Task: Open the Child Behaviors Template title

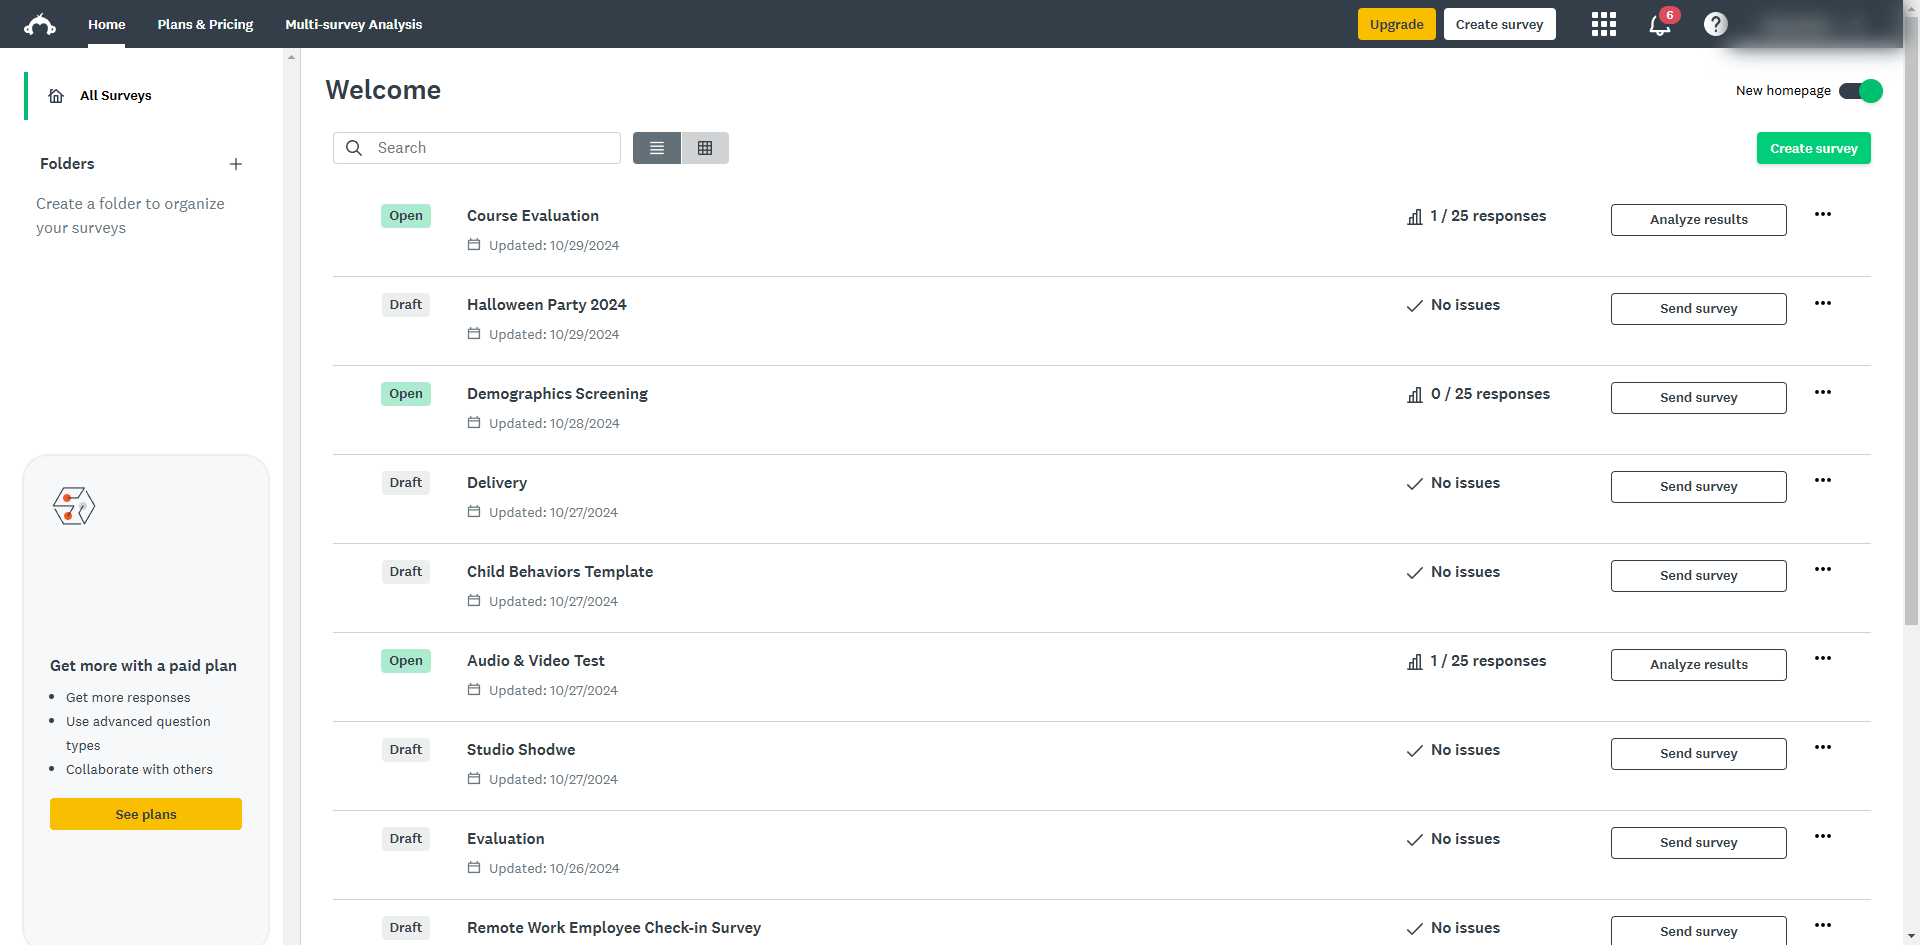Action: point(560,572)
